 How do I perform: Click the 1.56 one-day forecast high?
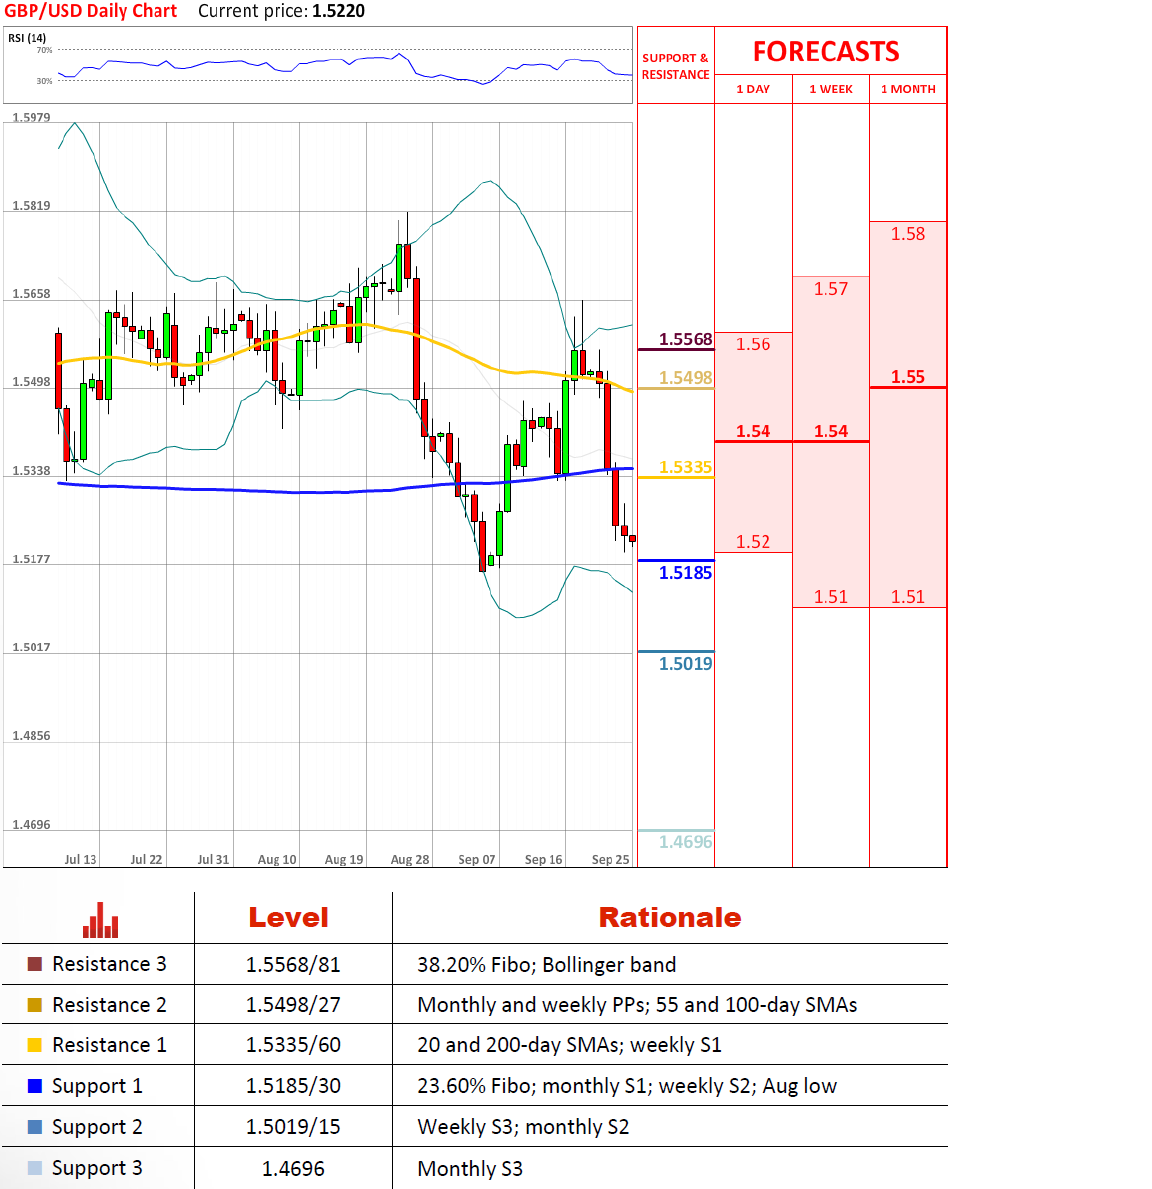pyautogui.click(x=753, y=344)
